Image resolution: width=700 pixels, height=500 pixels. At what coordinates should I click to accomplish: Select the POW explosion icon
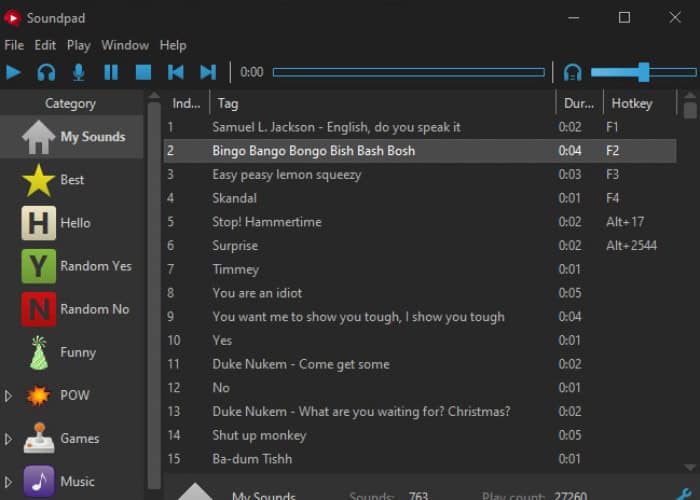point(38,396)
